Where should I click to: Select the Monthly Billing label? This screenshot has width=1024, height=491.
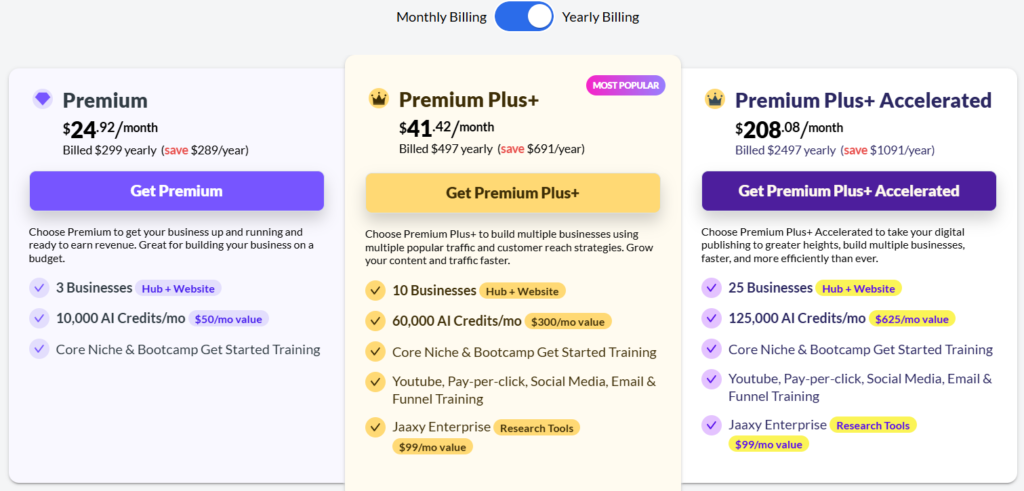(441, 17)
